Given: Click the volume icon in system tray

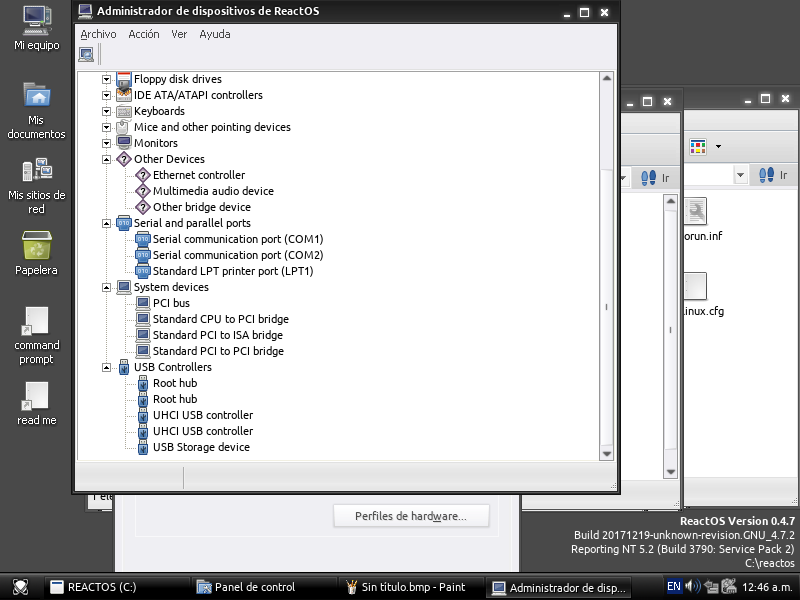Looking at the screenshot, I should 693,587.
